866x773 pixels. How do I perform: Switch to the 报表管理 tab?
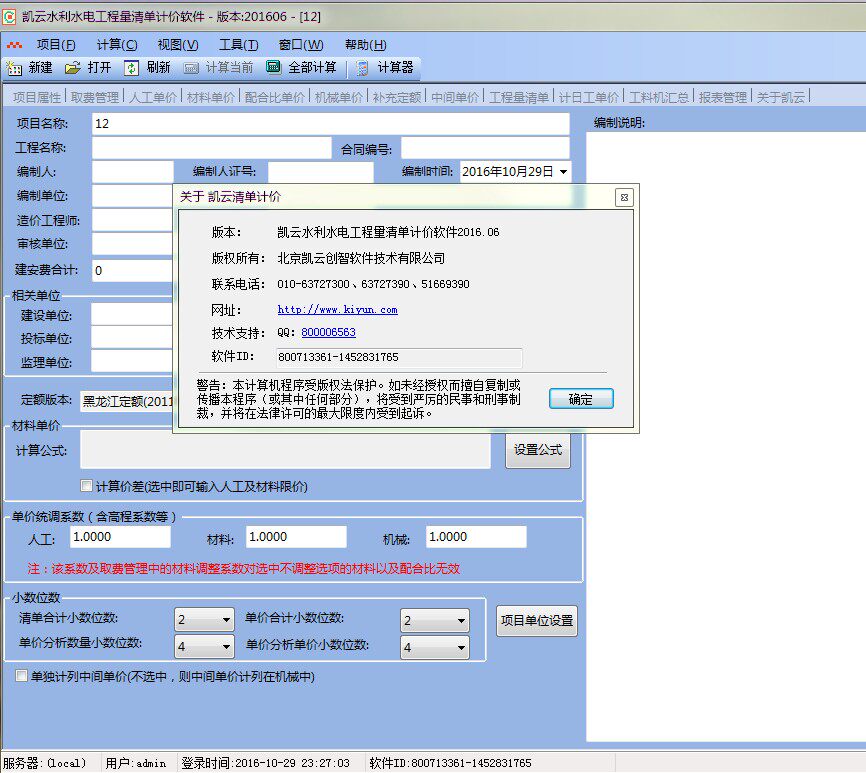(x=722, y=97)
